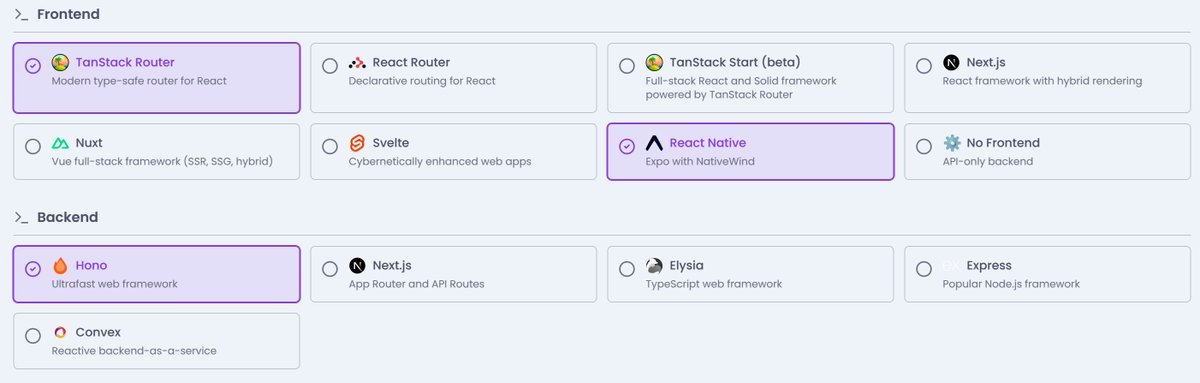Select the Svelte radio button
This screenshot has height=383, width=1200.
(330, 147)
